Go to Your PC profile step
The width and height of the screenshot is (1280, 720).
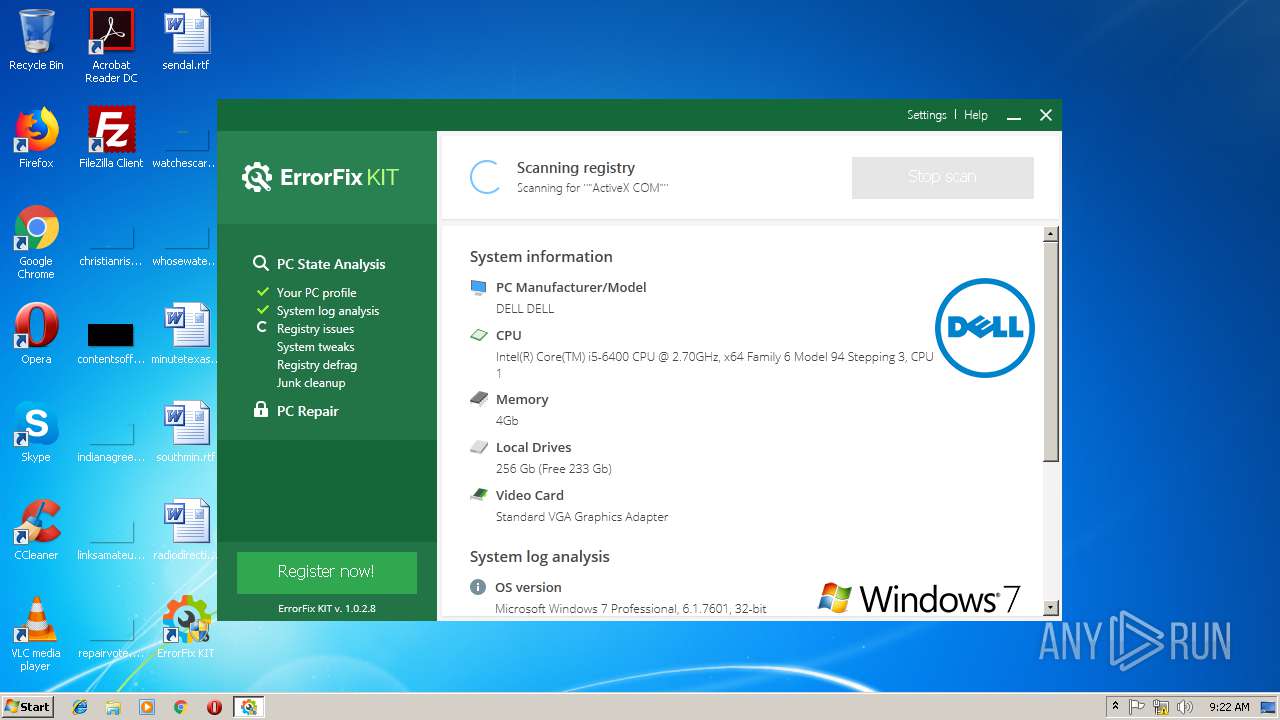click(x=316, y=293)
